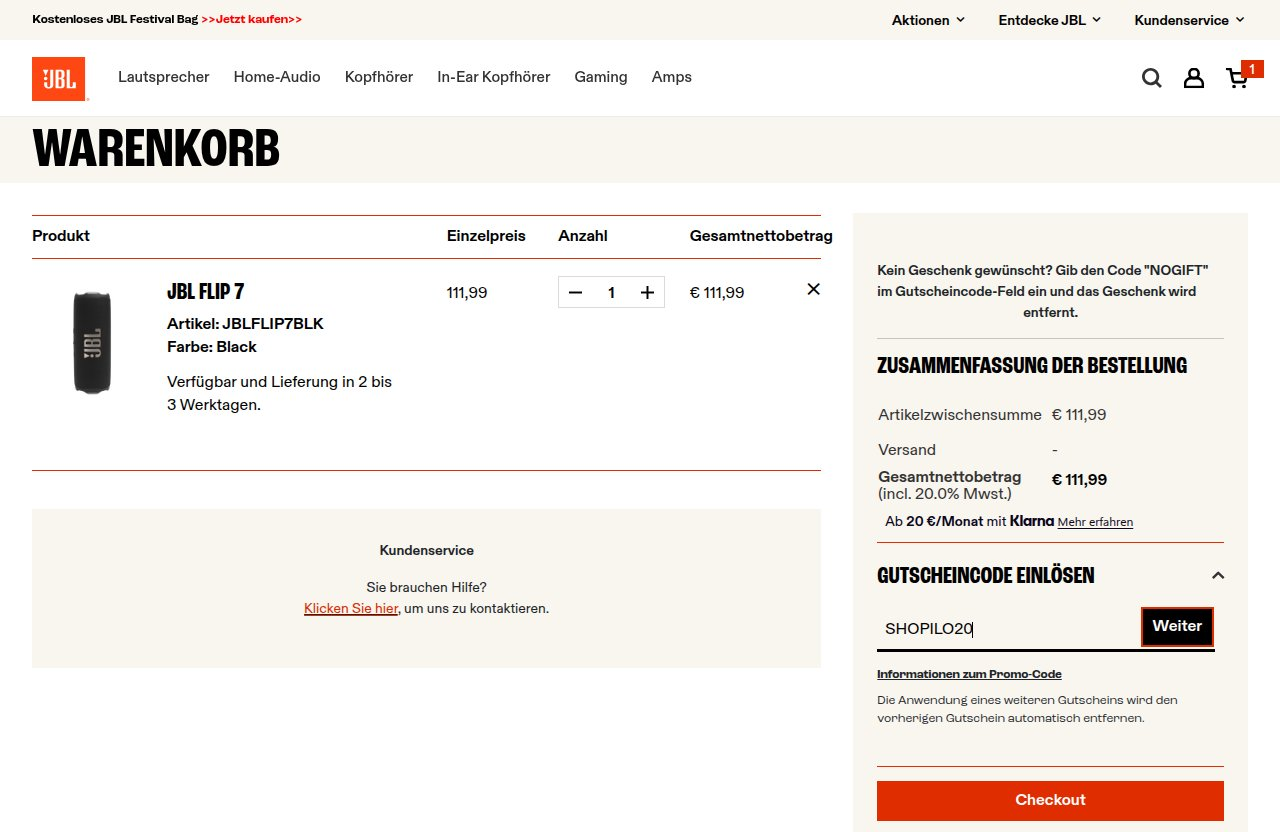Decrease quantity with the minus button

coord(575,292)
